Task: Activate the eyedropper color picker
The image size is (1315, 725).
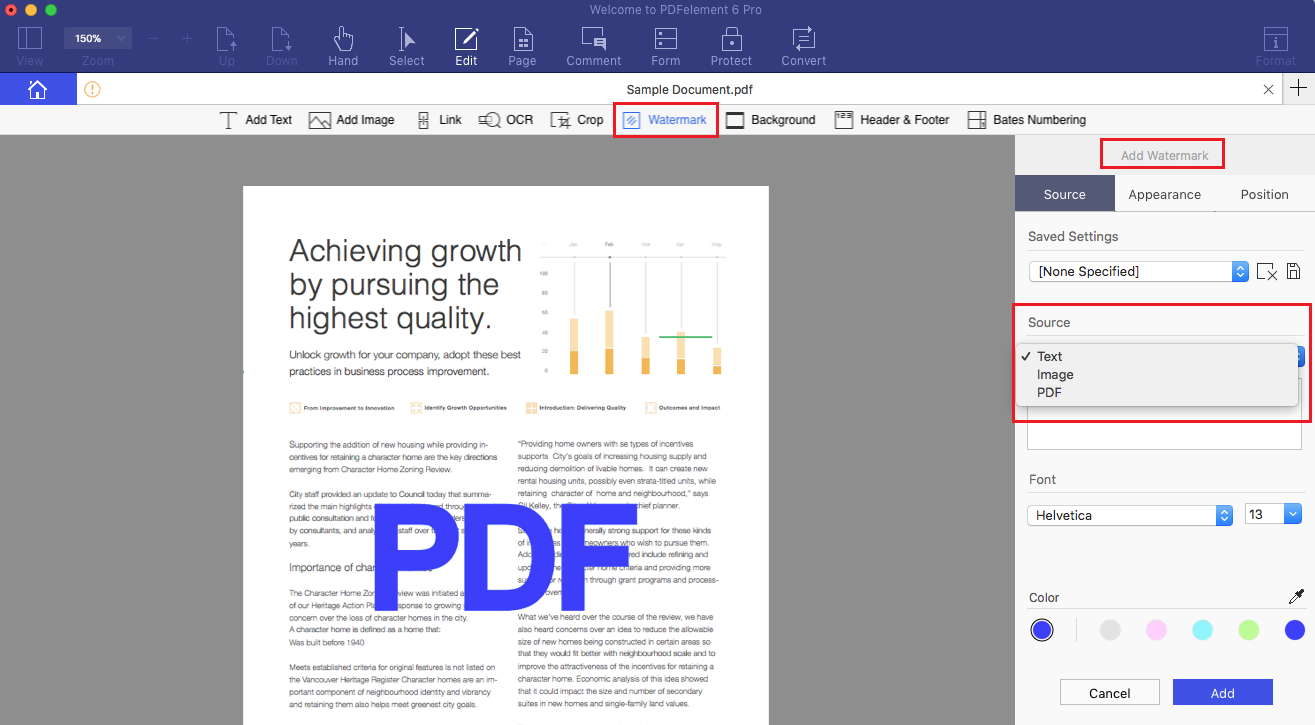Action: click(x=1297, y=596)
